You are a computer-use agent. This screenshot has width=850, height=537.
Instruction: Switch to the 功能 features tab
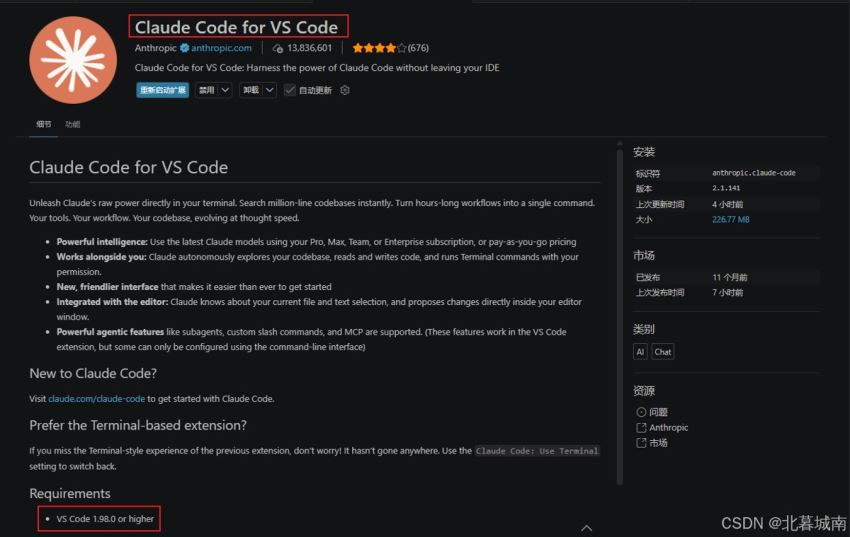pos(73,124)
